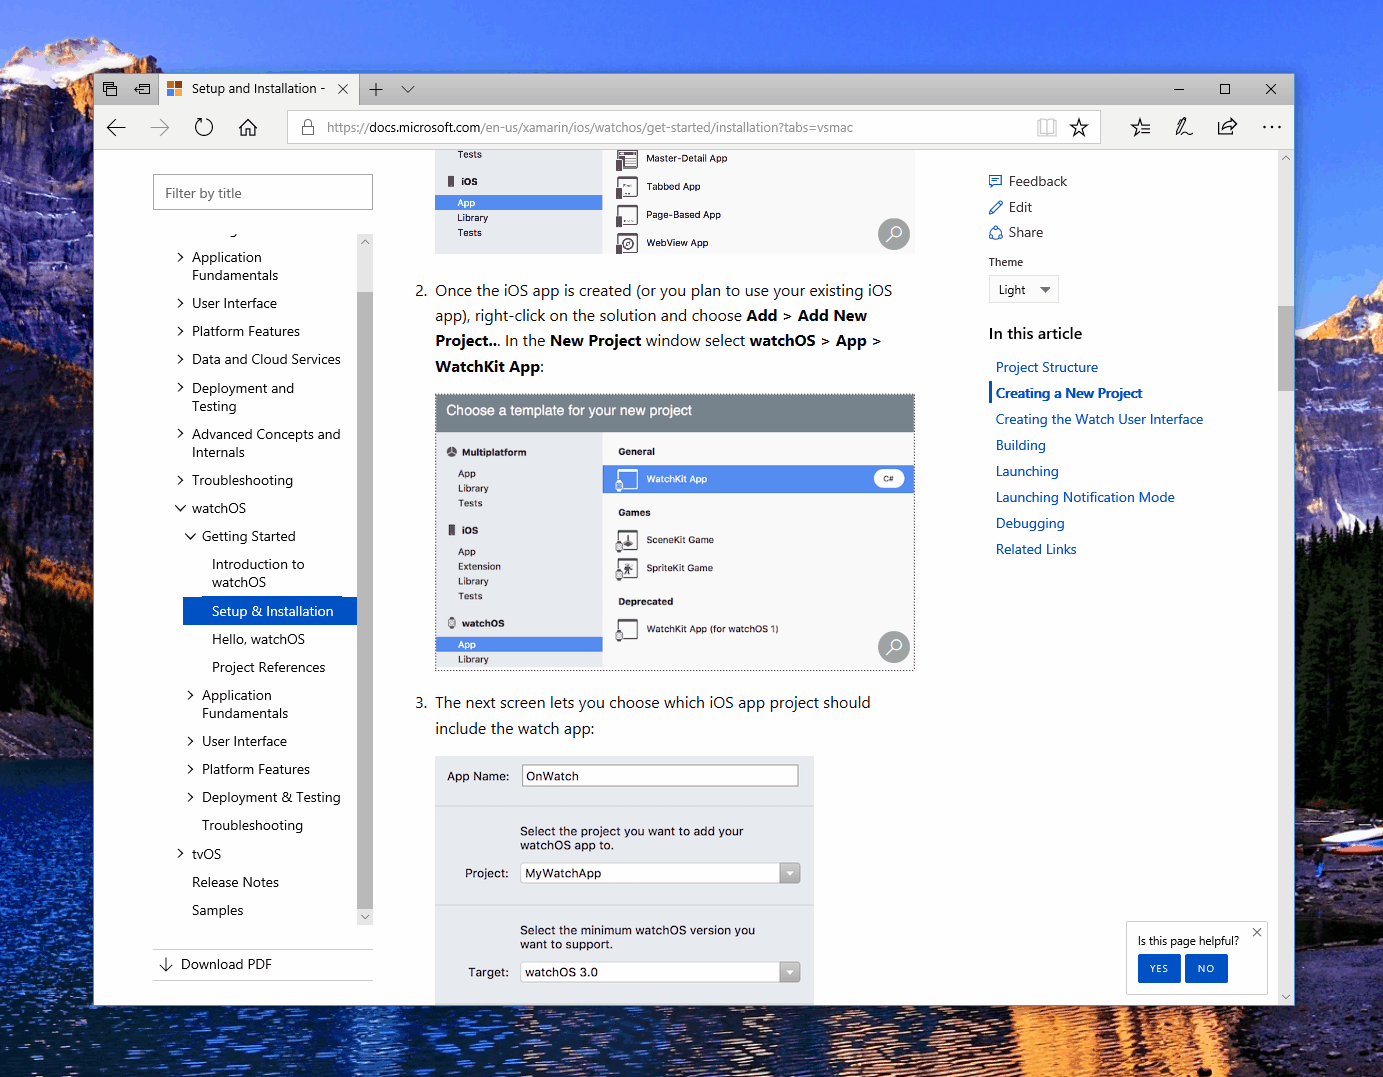Click YES on the page helpful prompt
1383x1077 pixels.
click(1158, 968)
